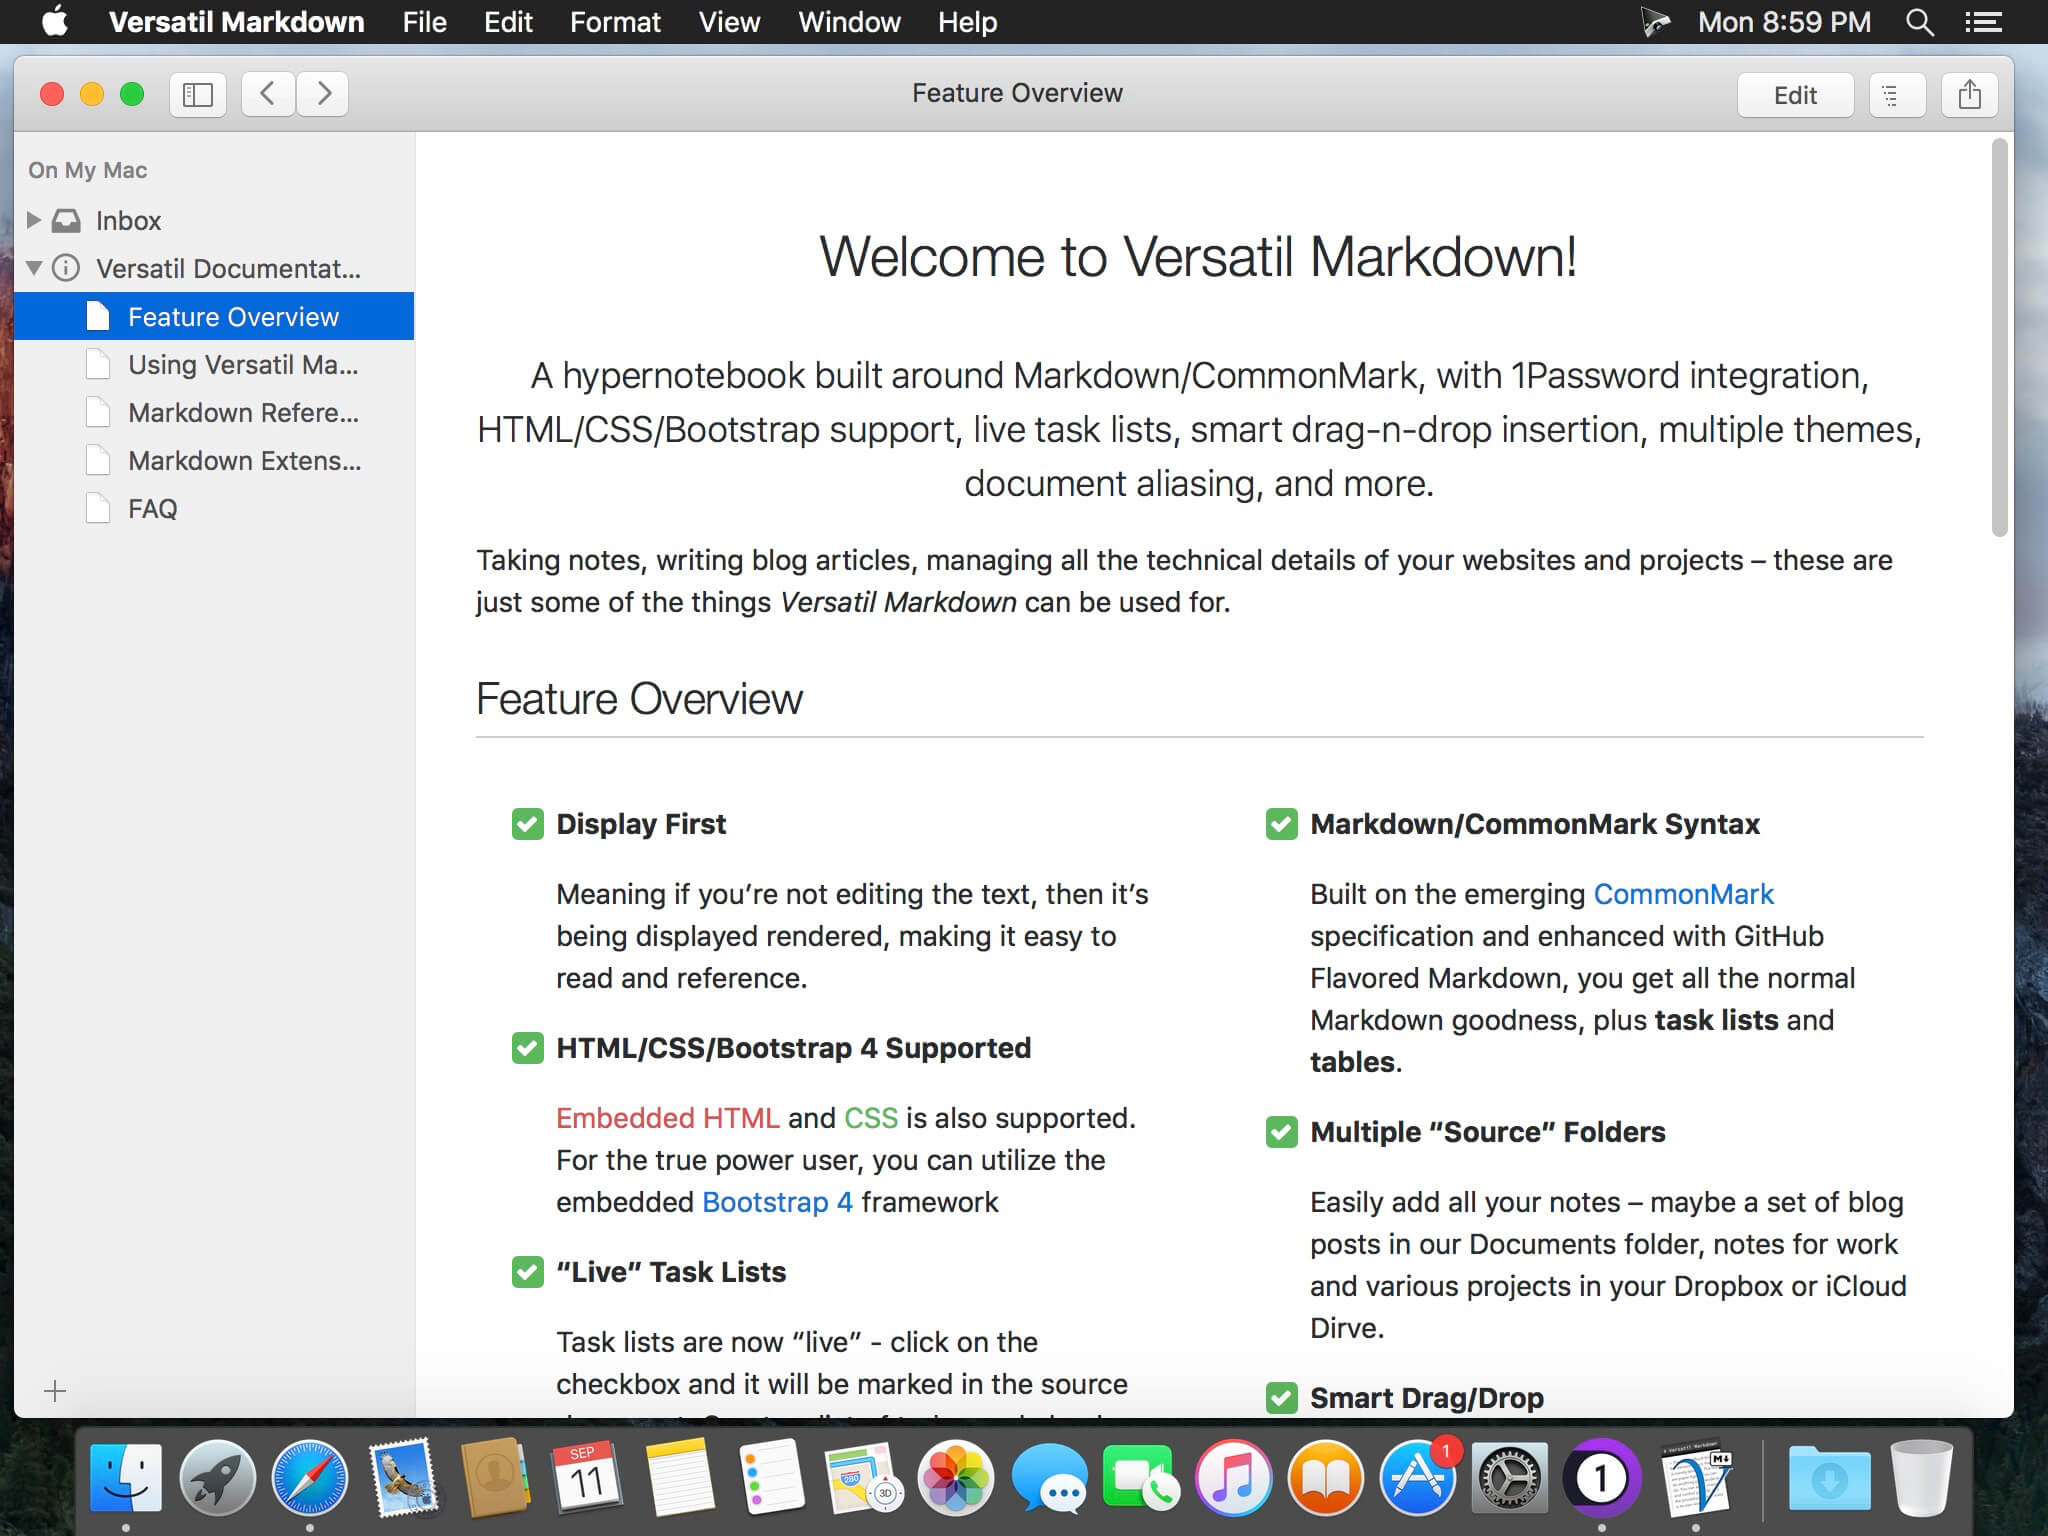Go back with the left arrow button
The height and width of the screenshot is (1536, 2048).
[267, 94]
